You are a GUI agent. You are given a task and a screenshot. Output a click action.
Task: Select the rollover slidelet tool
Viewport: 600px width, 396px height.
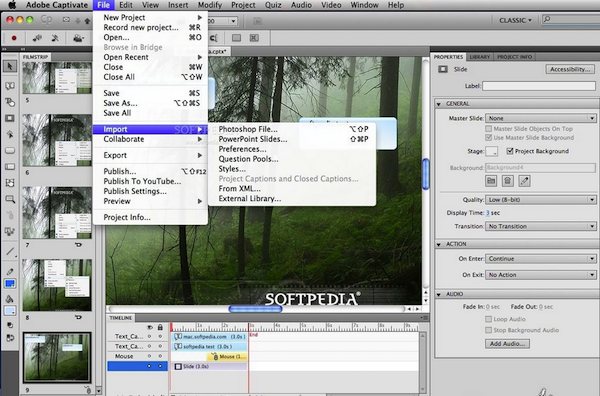click(10, 183)
